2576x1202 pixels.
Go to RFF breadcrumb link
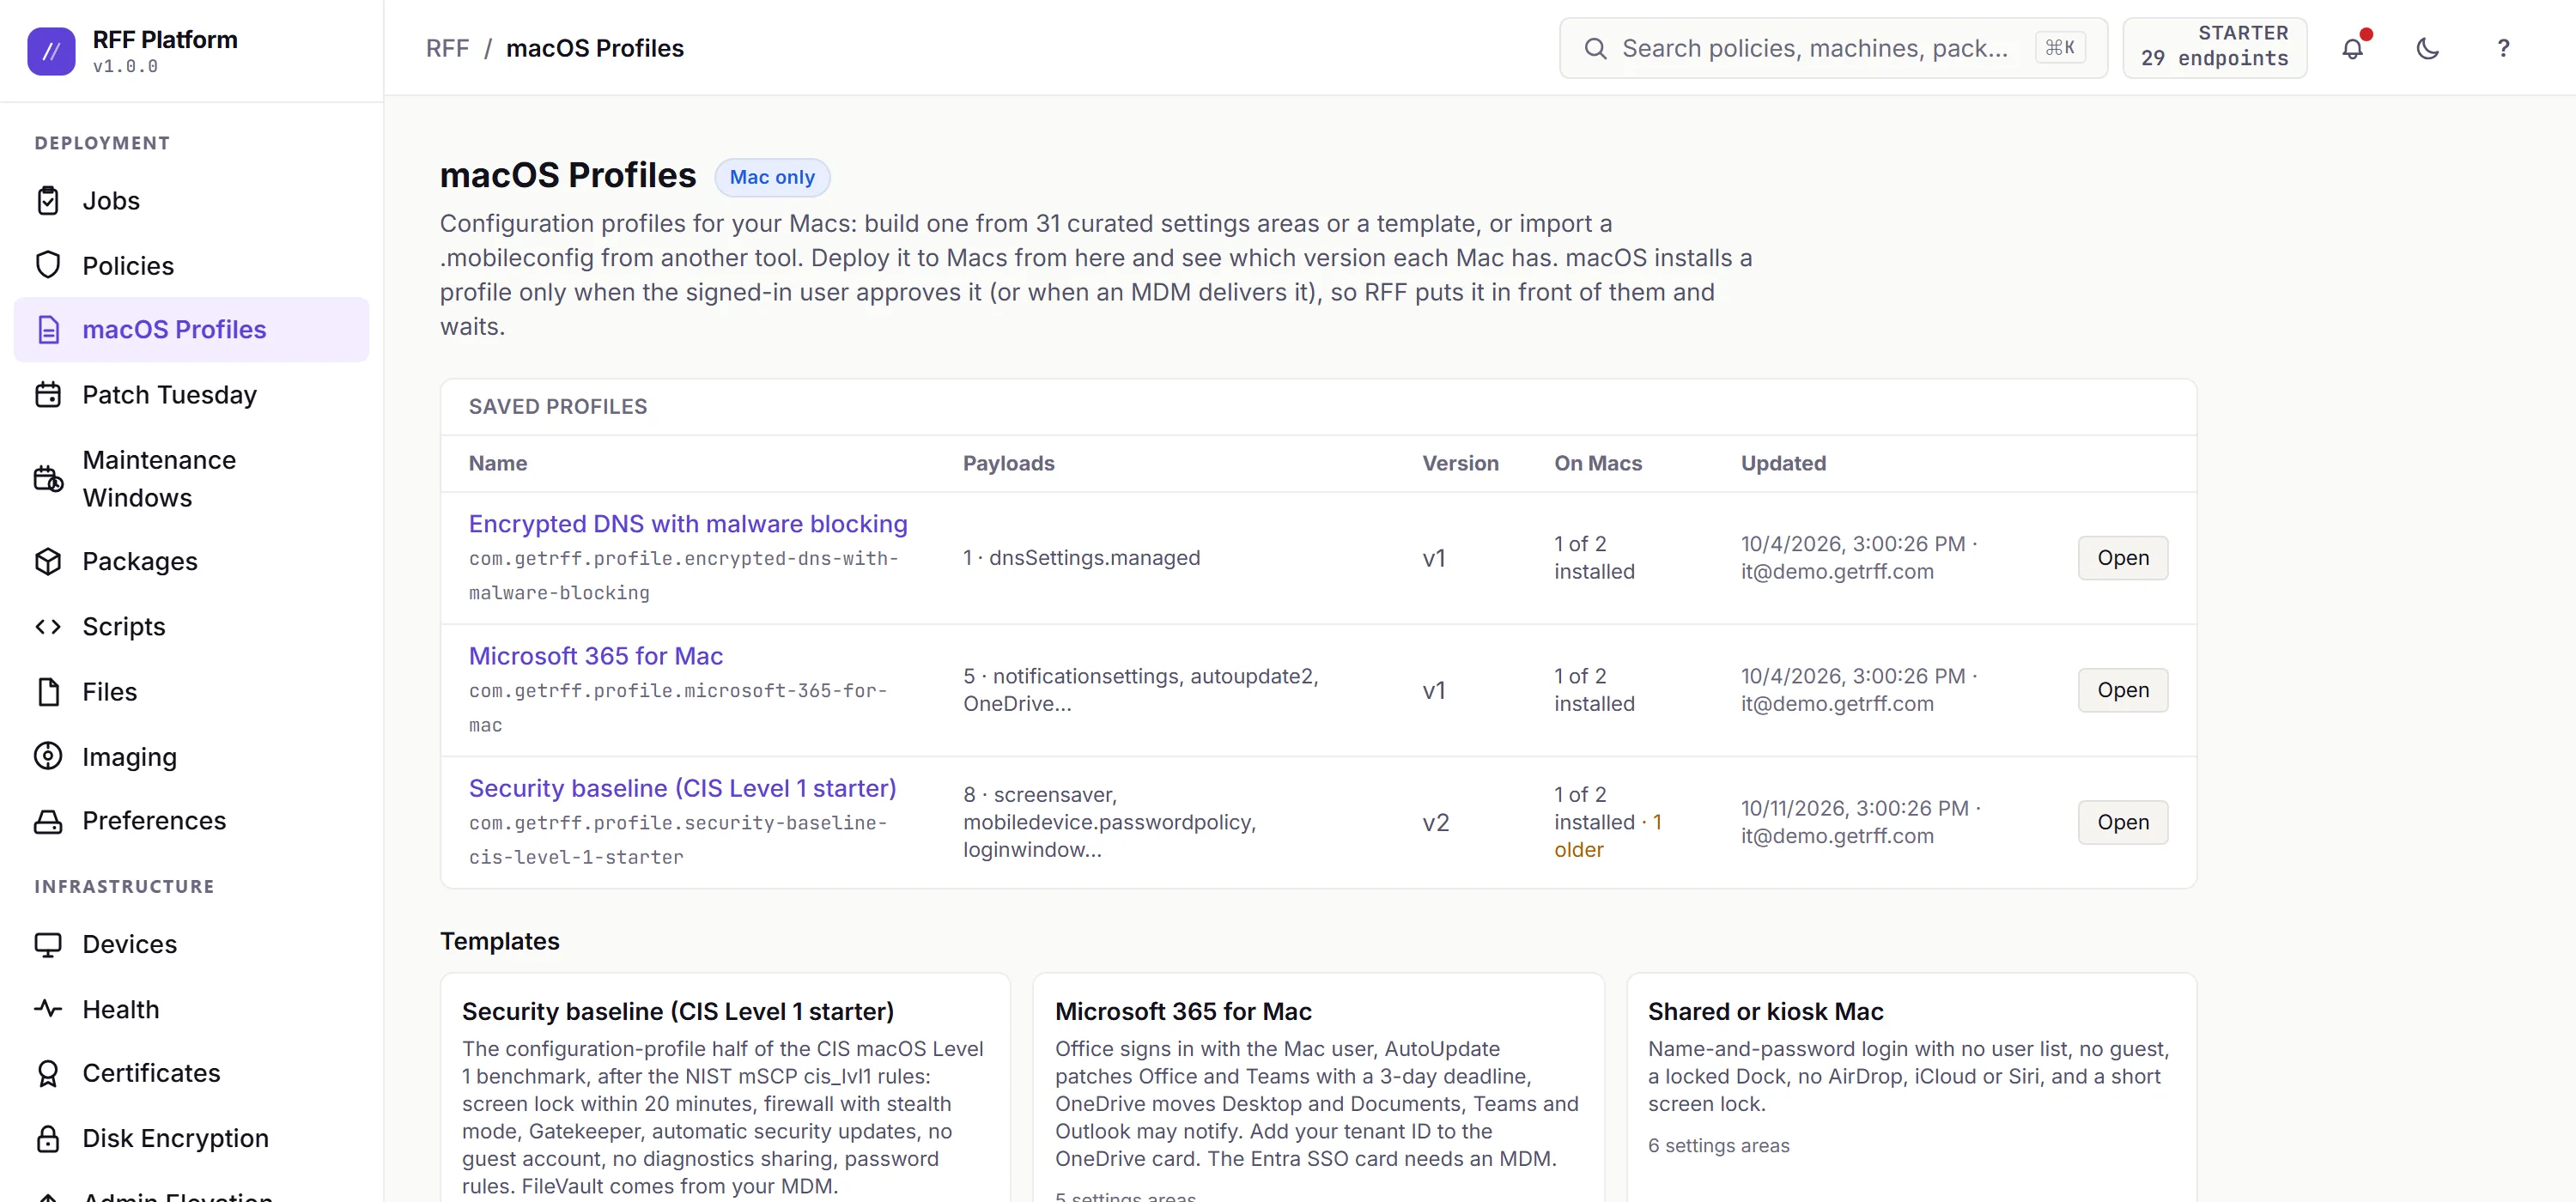coord(447,48)
